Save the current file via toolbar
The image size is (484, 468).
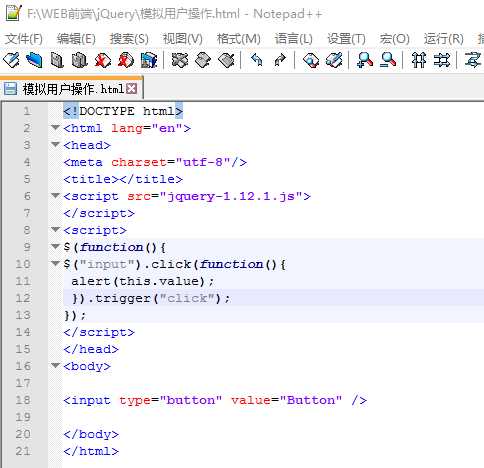coord(57,60)
